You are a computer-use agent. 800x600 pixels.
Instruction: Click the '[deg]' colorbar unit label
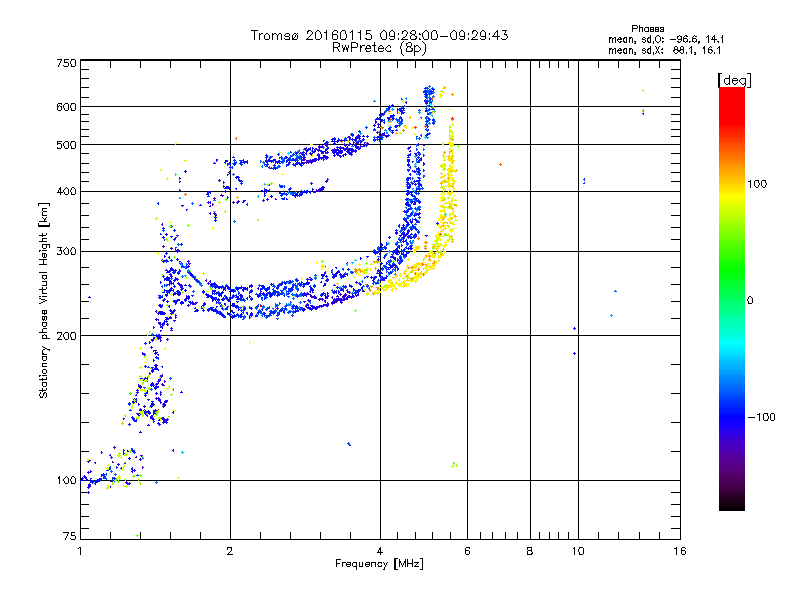735,80
